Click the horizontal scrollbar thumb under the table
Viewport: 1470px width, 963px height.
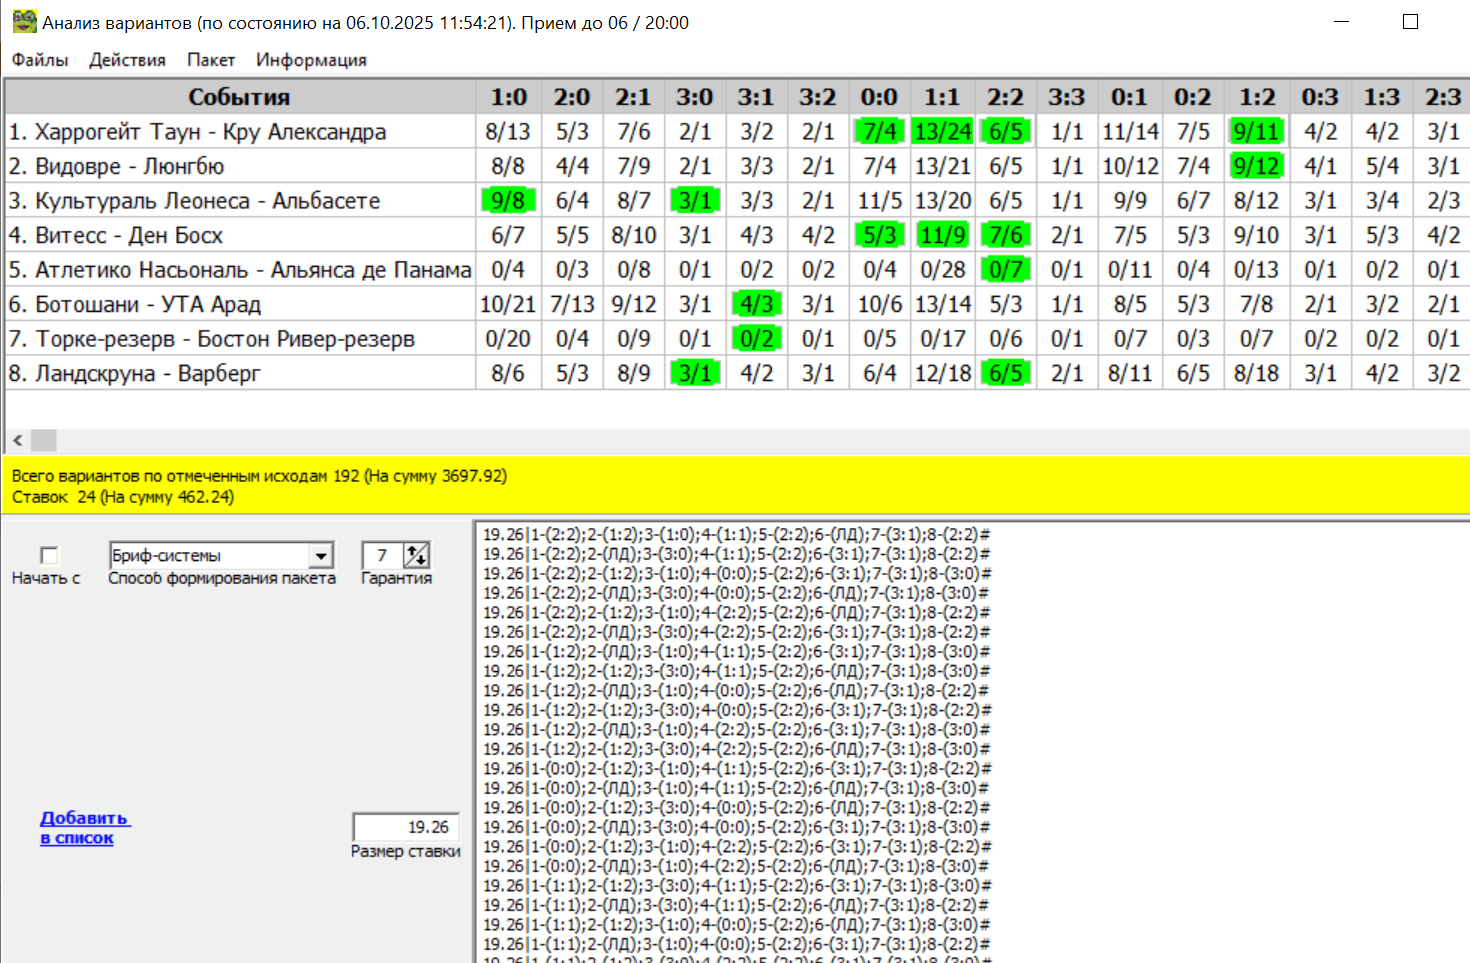44,440
